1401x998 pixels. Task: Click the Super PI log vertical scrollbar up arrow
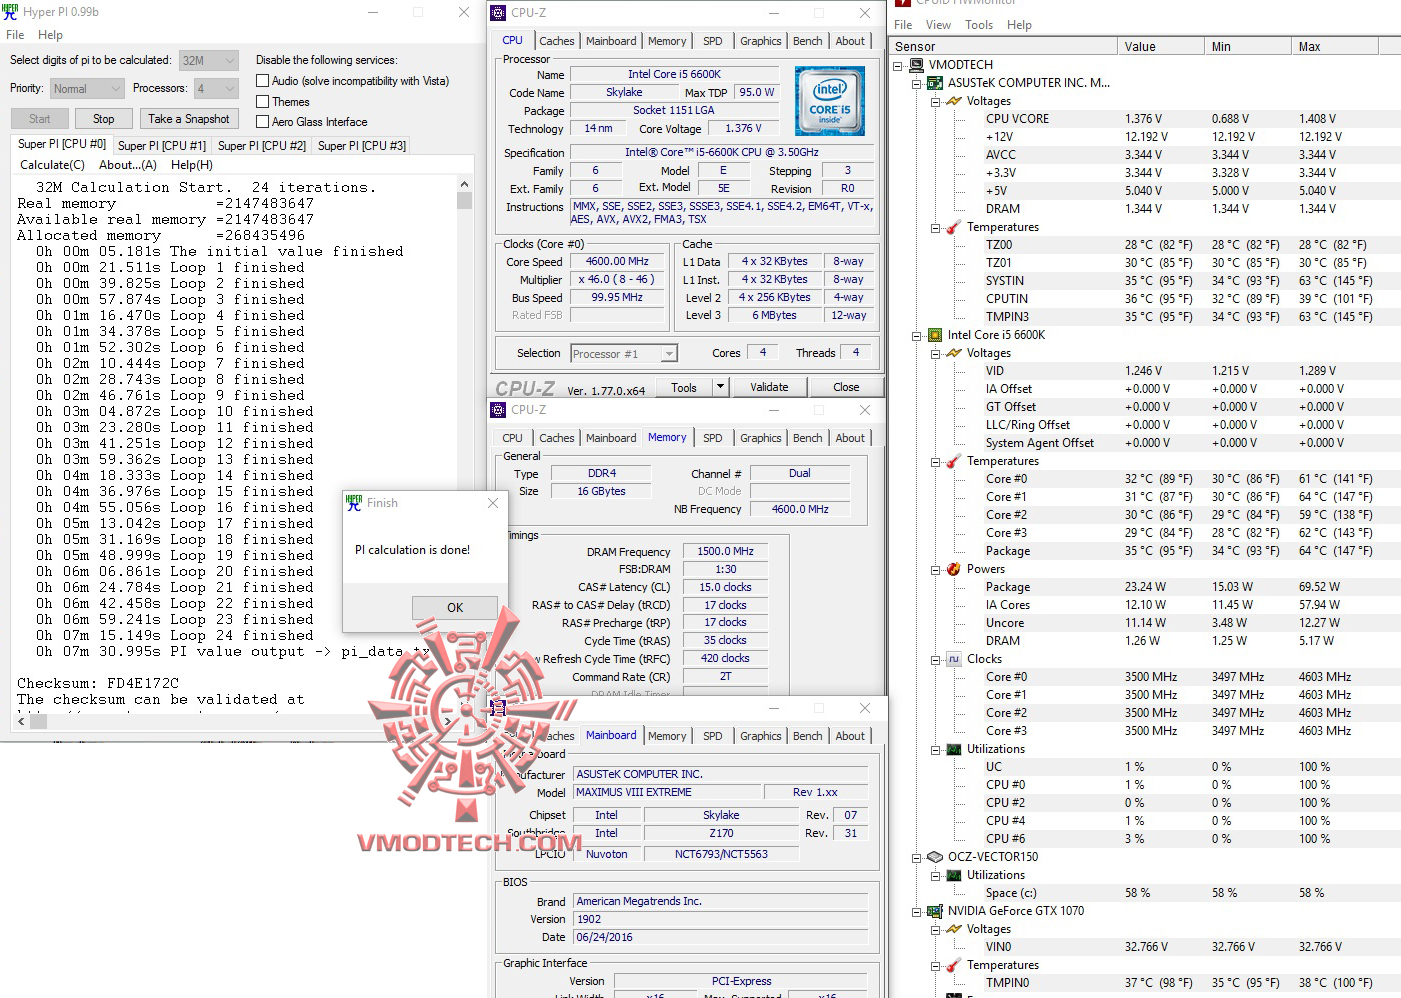464,185
